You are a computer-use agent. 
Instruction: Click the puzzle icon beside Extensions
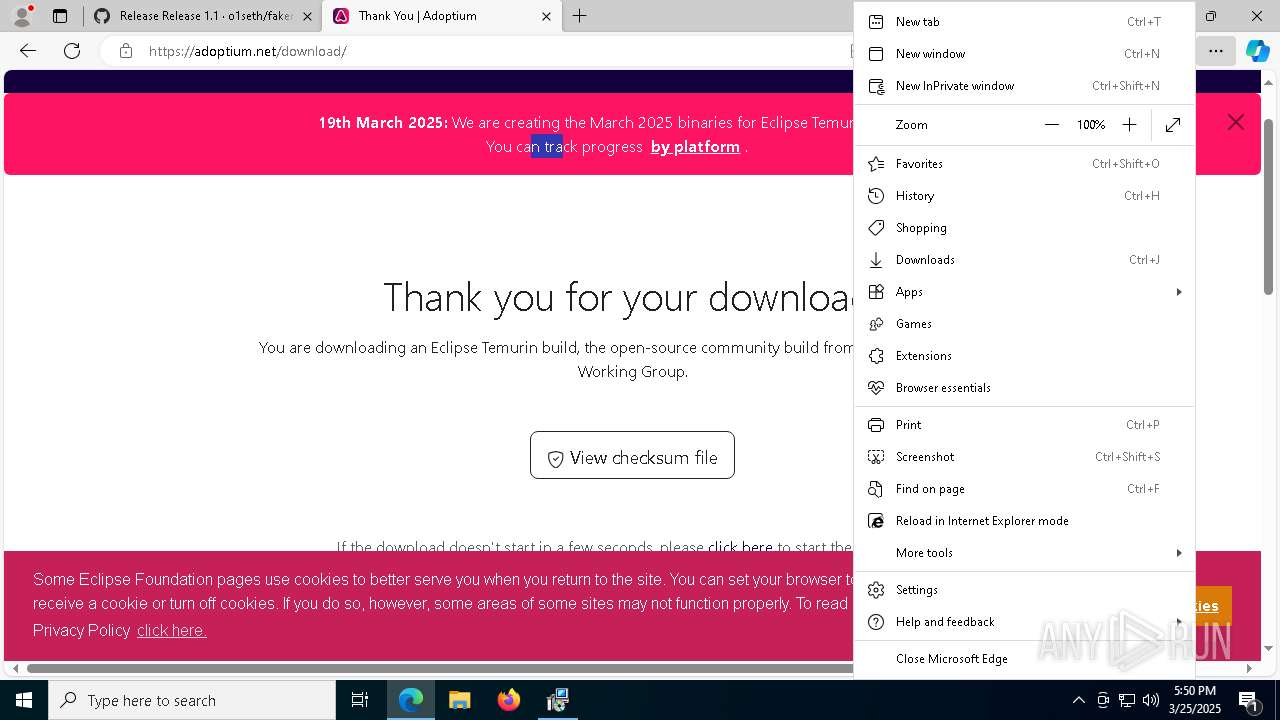click(876, 356)
